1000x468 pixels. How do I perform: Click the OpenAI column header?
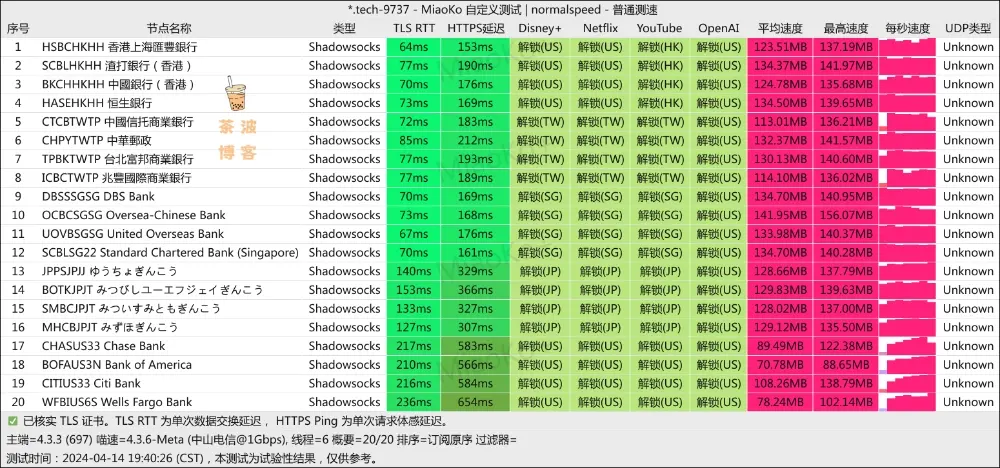(x=719, y=28)
